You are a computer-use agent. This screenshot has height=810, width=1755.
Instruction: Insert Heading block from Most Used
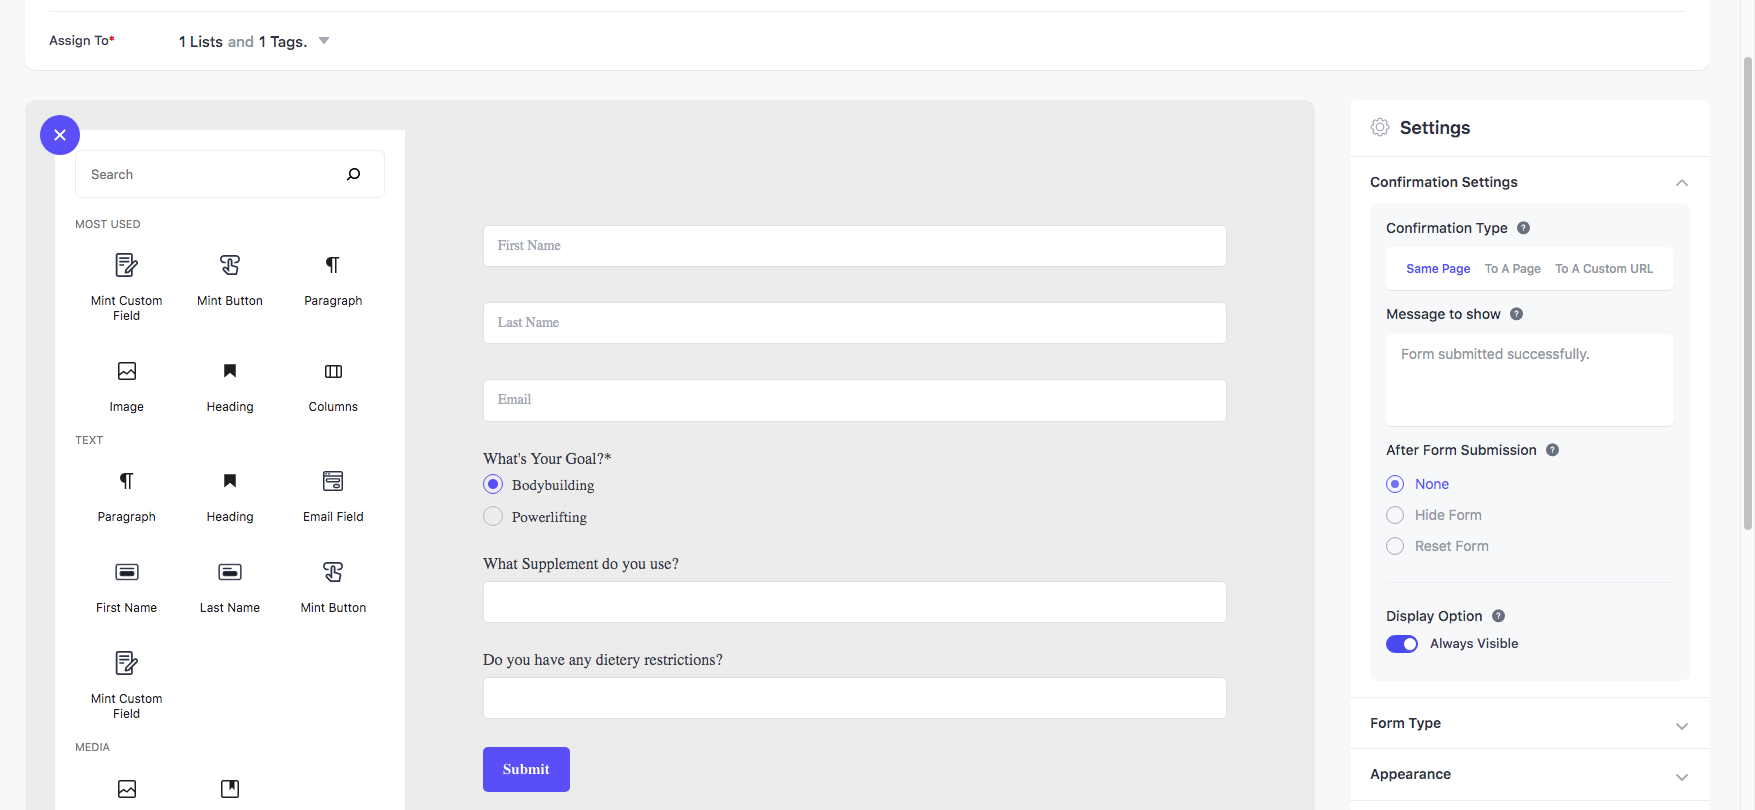[230, 386]
